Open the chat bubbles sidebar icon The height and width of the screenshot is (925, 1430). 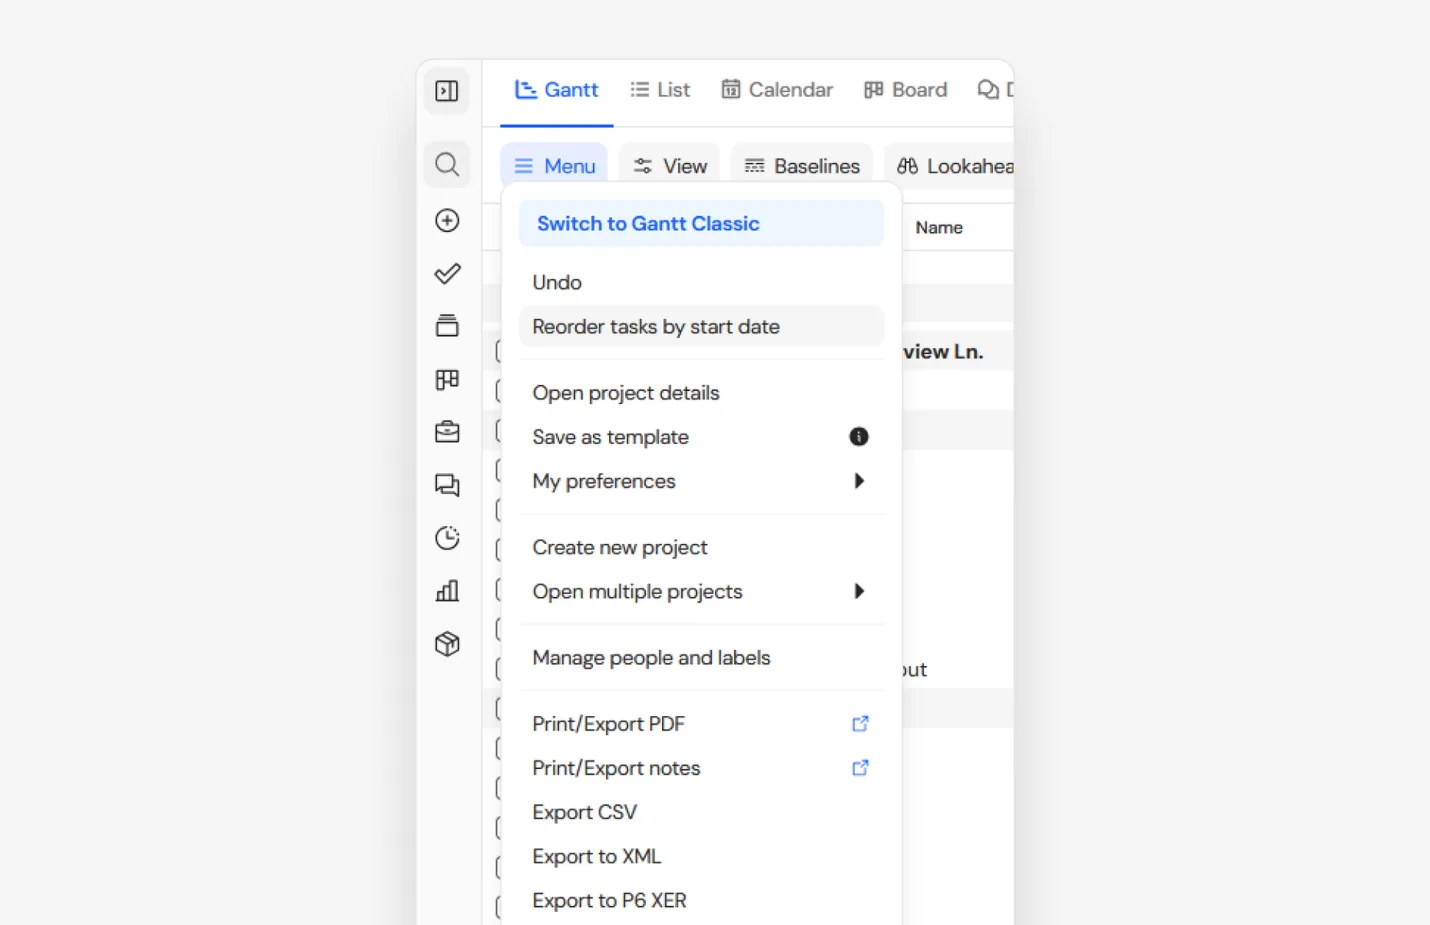tap(447, 485)
